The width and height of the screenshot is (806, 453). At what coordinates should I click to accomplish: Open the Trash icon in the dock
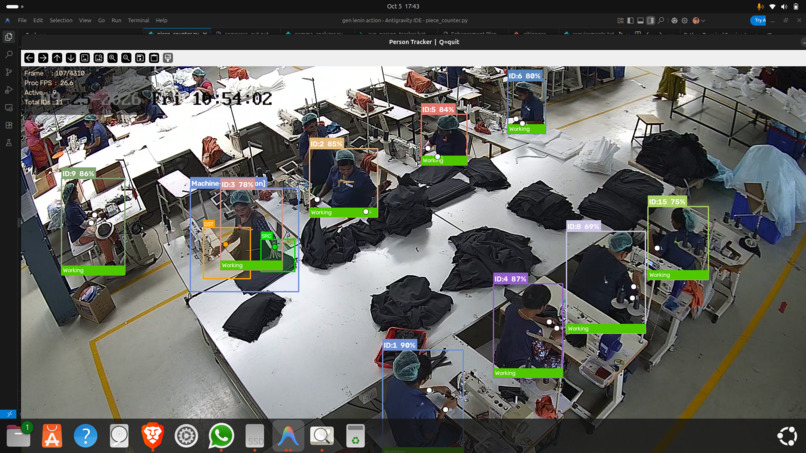pyautogui.click(x=355, y=436)
